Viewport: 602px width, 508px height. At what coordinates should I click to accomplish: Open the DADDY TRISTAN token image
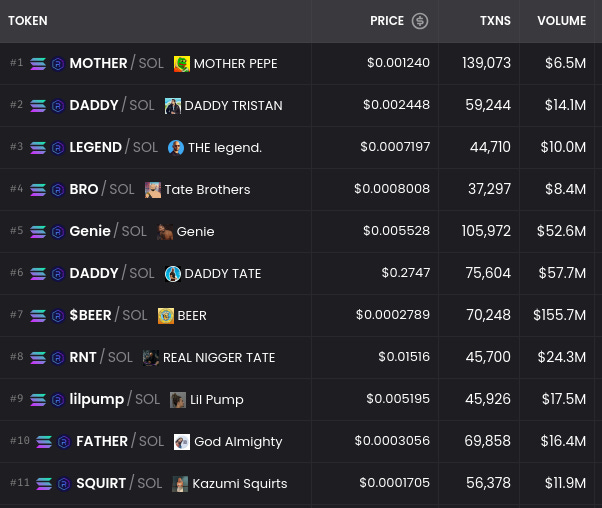click(173, 106)
